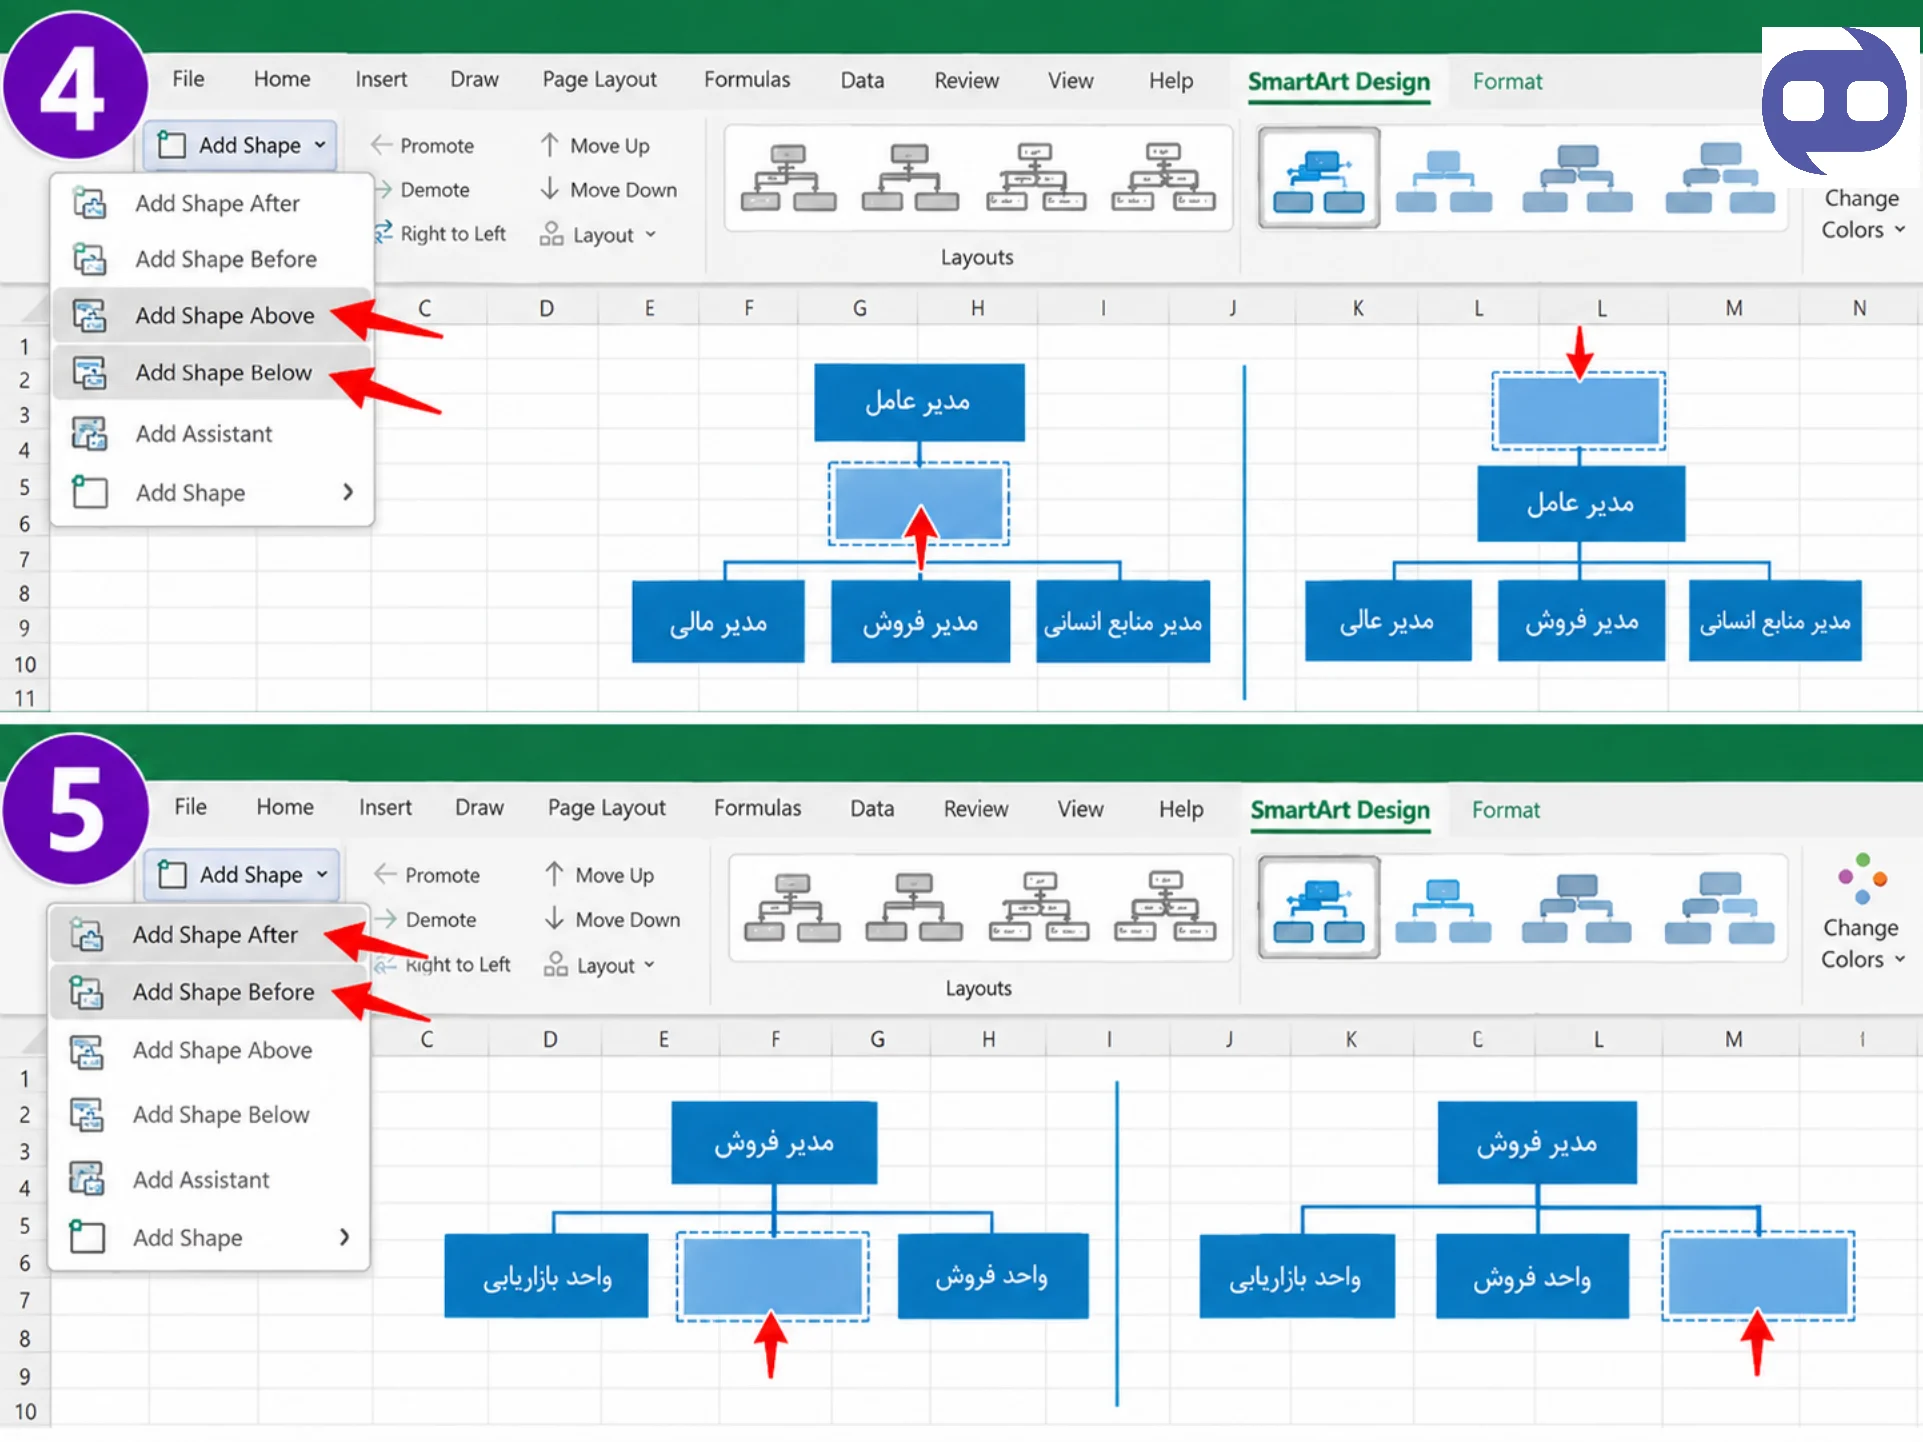Open the Format tab in step 4 ribbon
Image resolution: width=1923 pixels, height=1442 pixels.
click(x=1507, y=82)
